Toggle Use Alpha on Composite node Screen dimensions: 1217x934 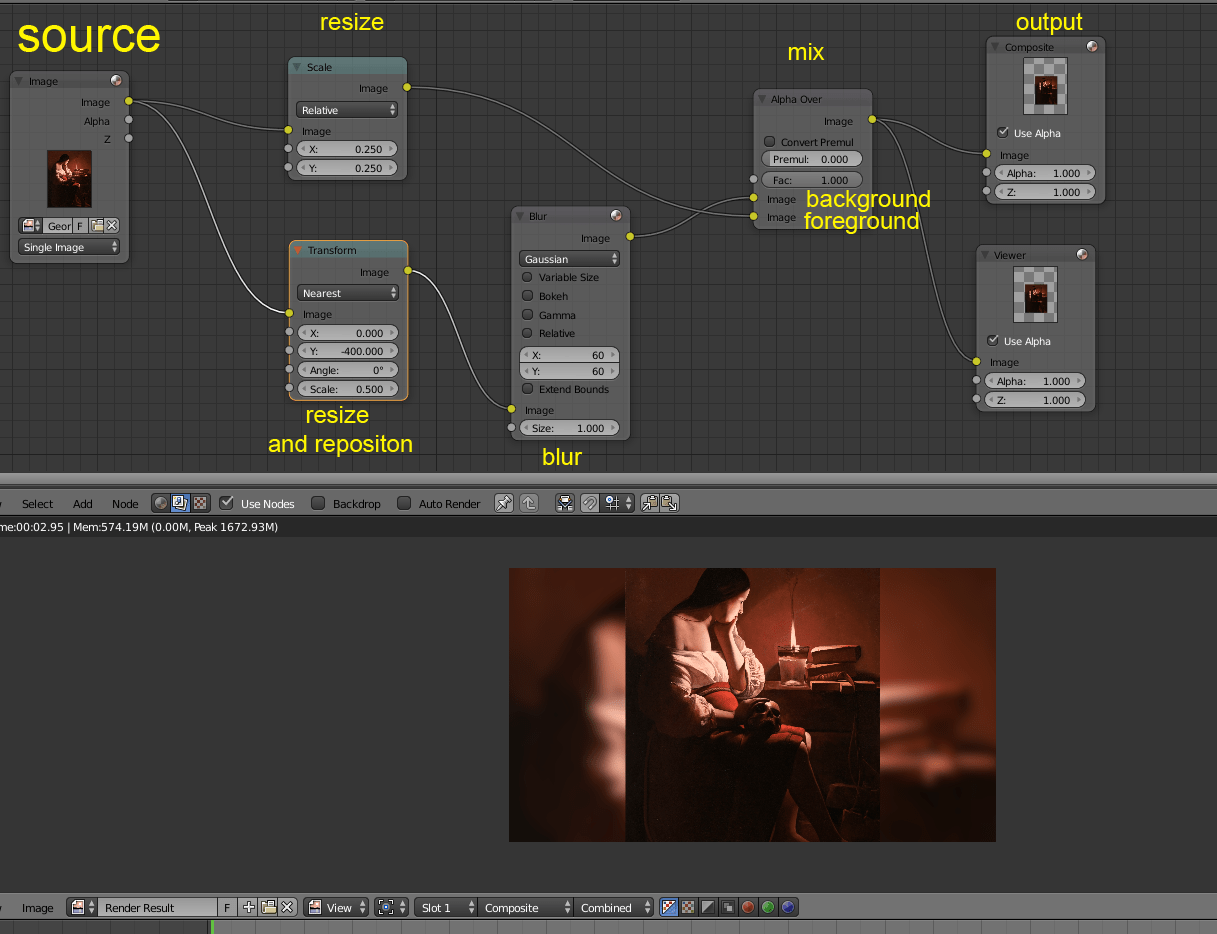coord(1003,133)
